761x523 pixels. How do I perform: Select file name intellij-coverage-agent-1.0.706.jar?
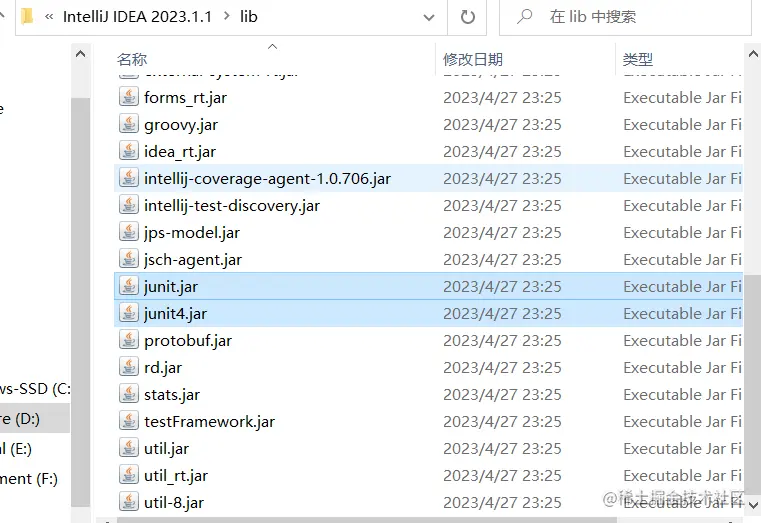tap(267, 179)
